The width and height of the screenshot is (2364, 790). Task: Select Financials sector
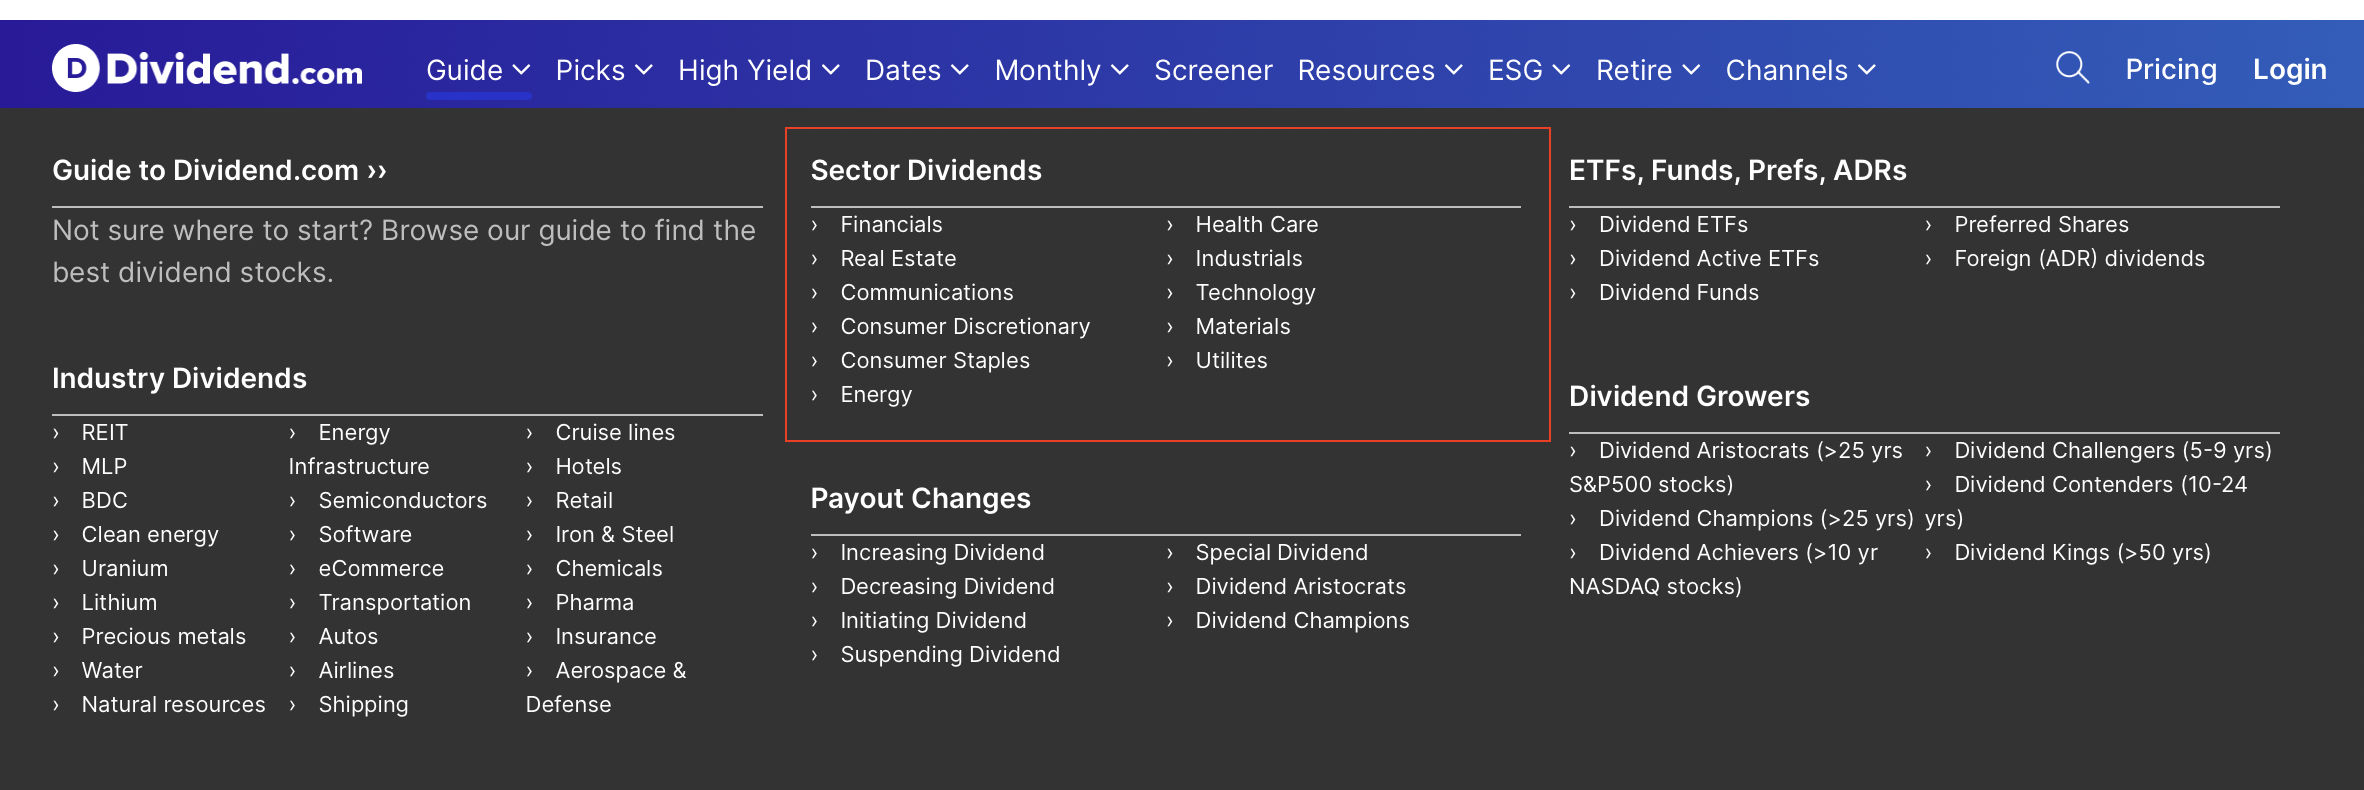coord(891,224)
